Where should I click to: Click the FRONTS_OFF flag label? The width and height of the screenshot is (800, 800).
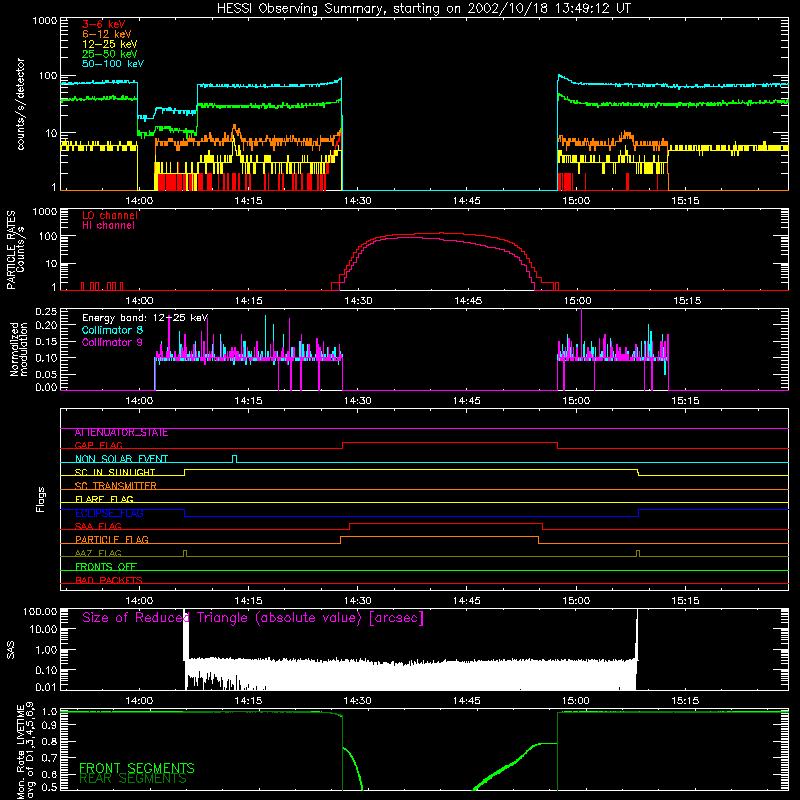[x=106, y=567]
